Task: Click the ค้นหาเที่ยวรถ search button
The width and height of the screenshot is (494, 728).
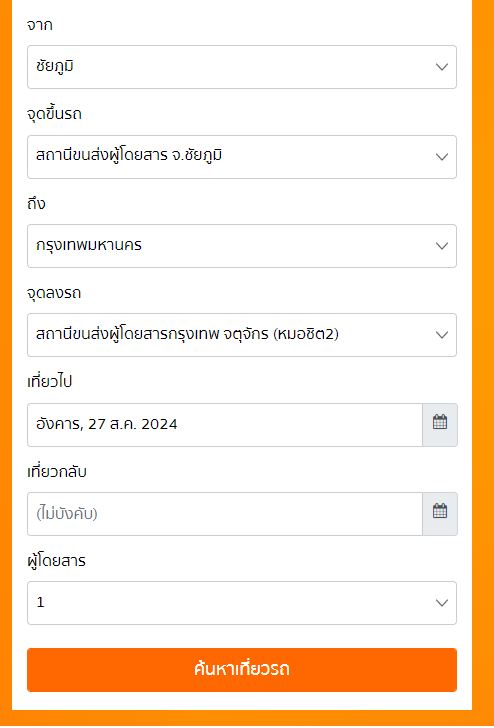Action: [242, 670]
